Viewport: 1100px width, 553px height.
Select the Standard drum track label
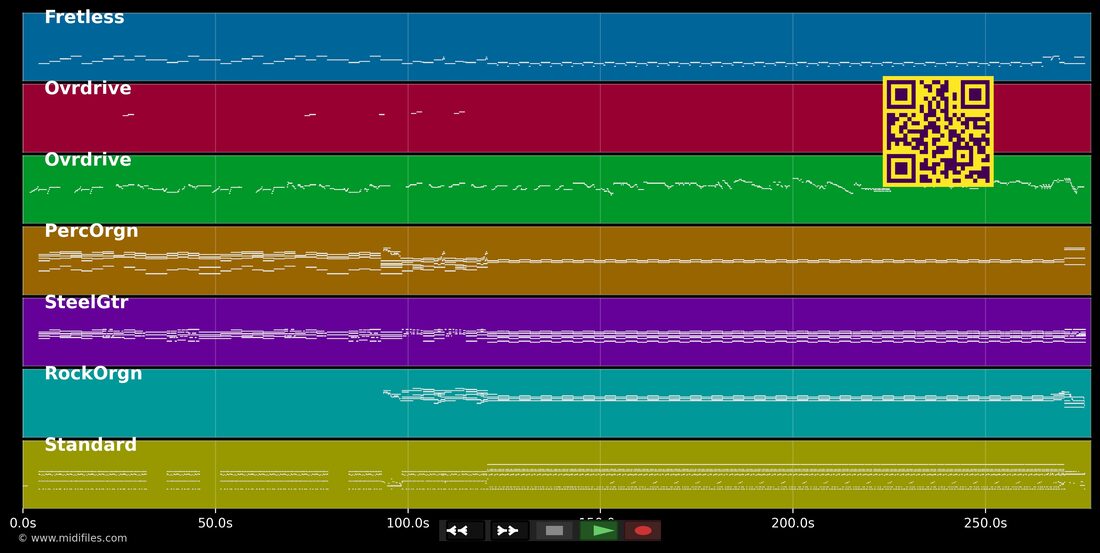tap(90, 445)
